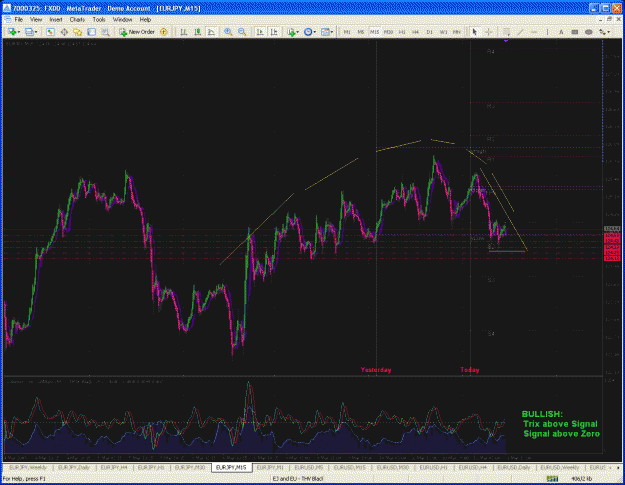Image resolution: width=625 pixels, height=485 pixels.
Task: Click the connection status bars in status bar
Action: tap(552, 479)
